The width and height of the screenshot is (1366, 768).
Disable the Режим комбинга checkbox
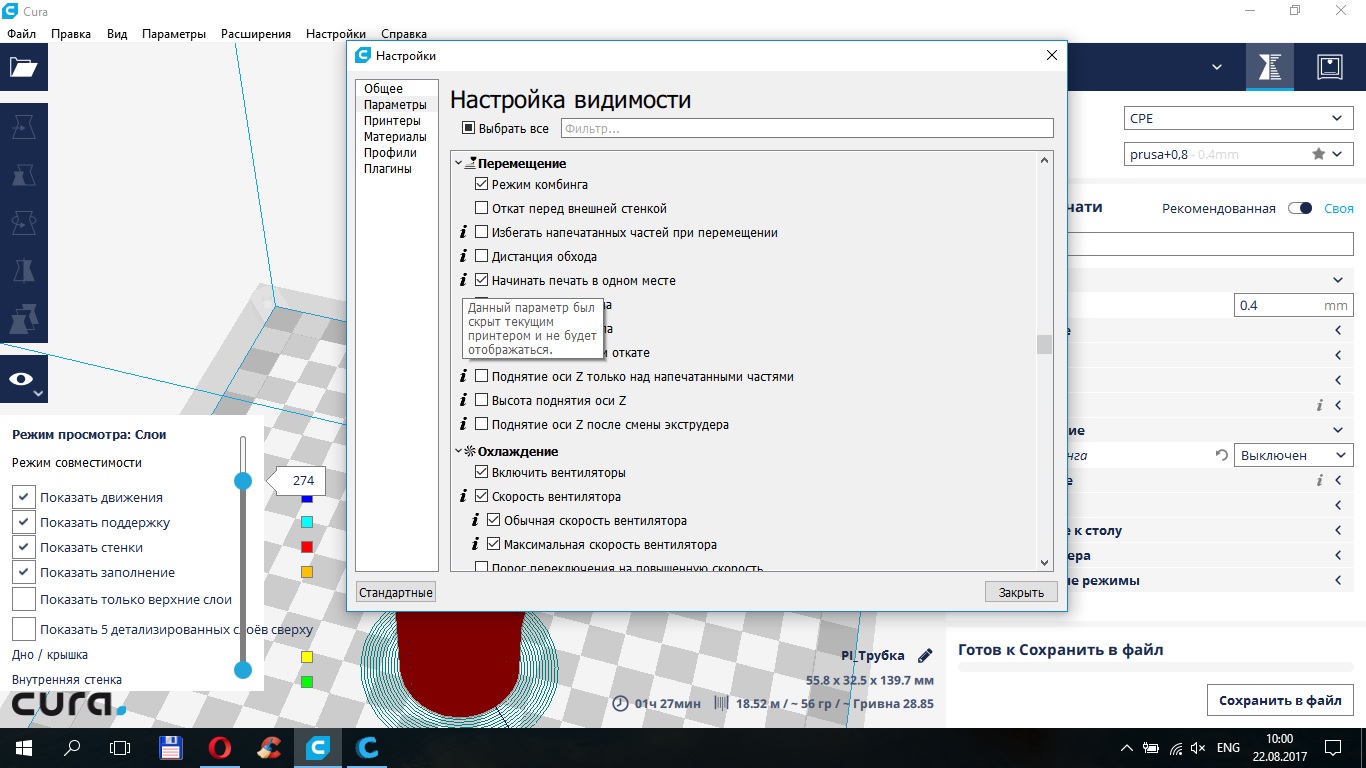[481, 184]
